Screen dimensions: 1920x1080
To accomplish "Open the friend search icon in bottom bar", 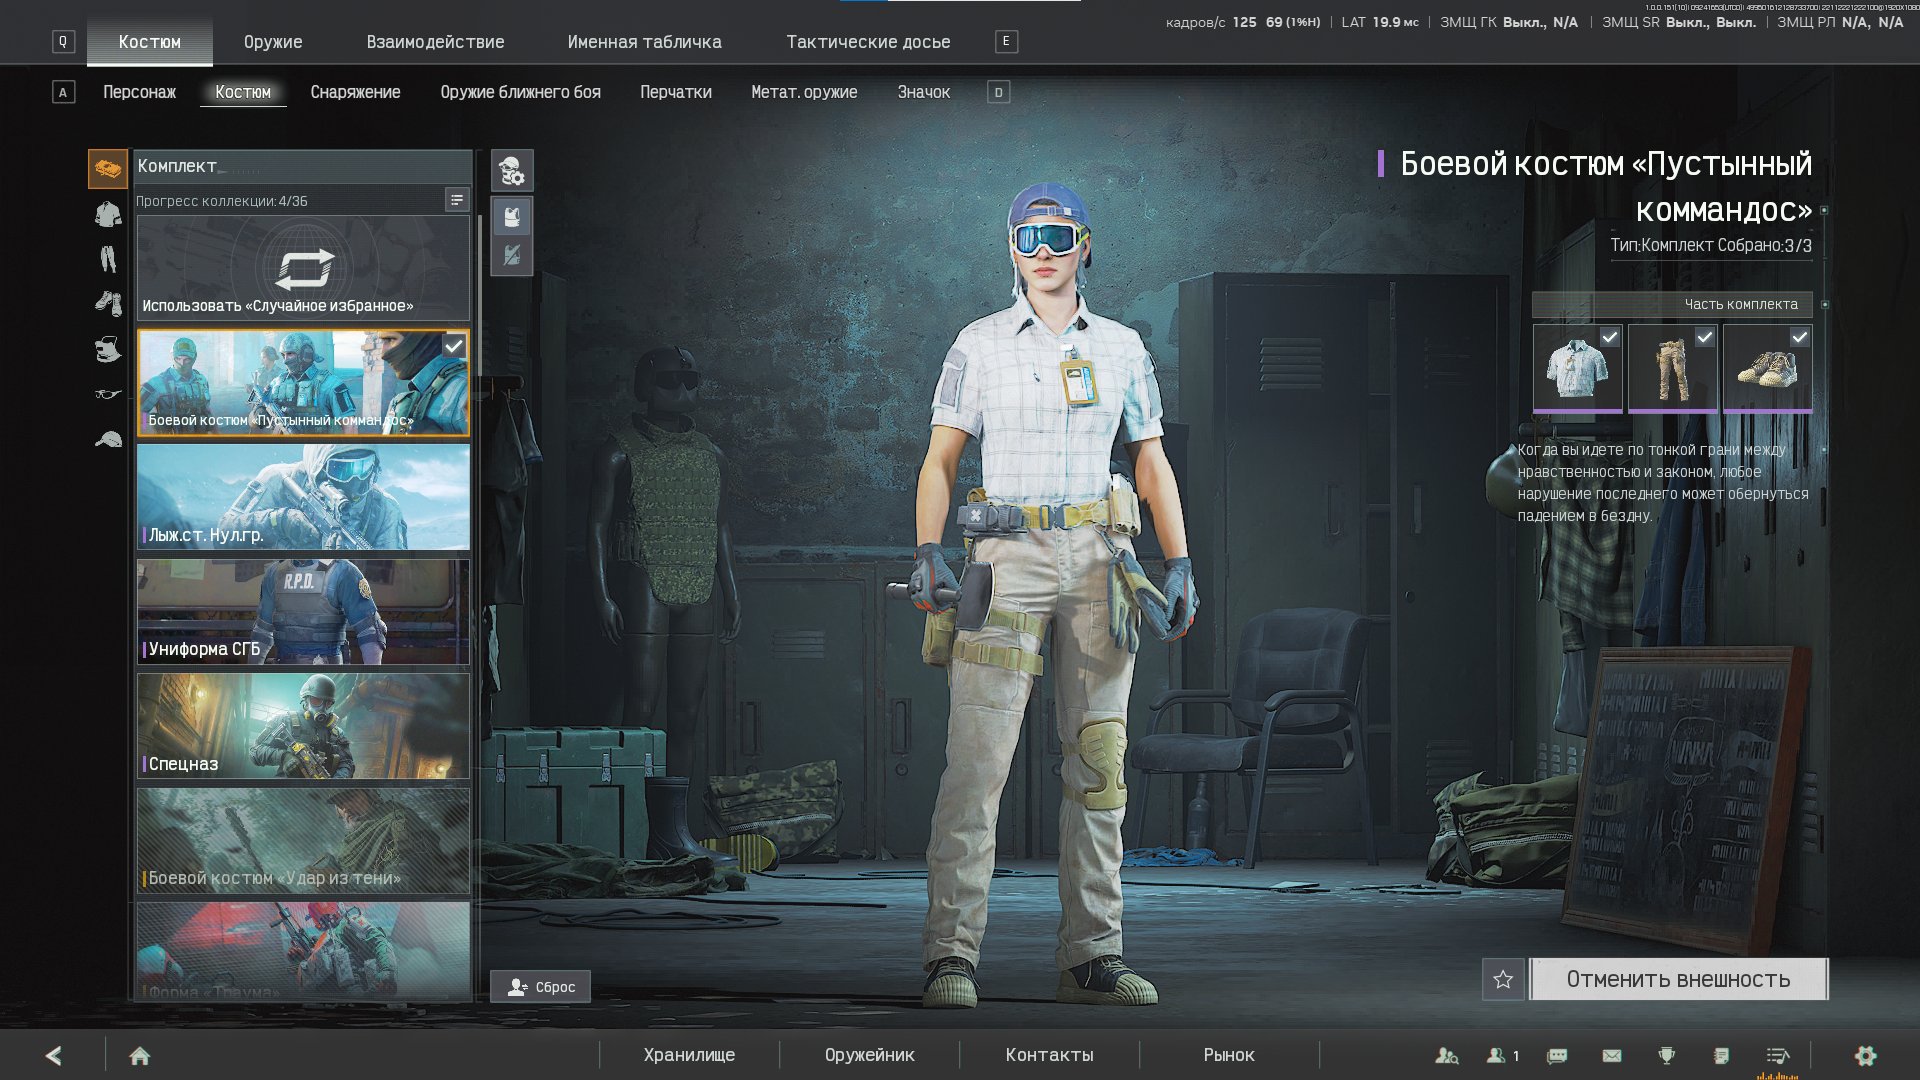I will coord(1446,1055).
